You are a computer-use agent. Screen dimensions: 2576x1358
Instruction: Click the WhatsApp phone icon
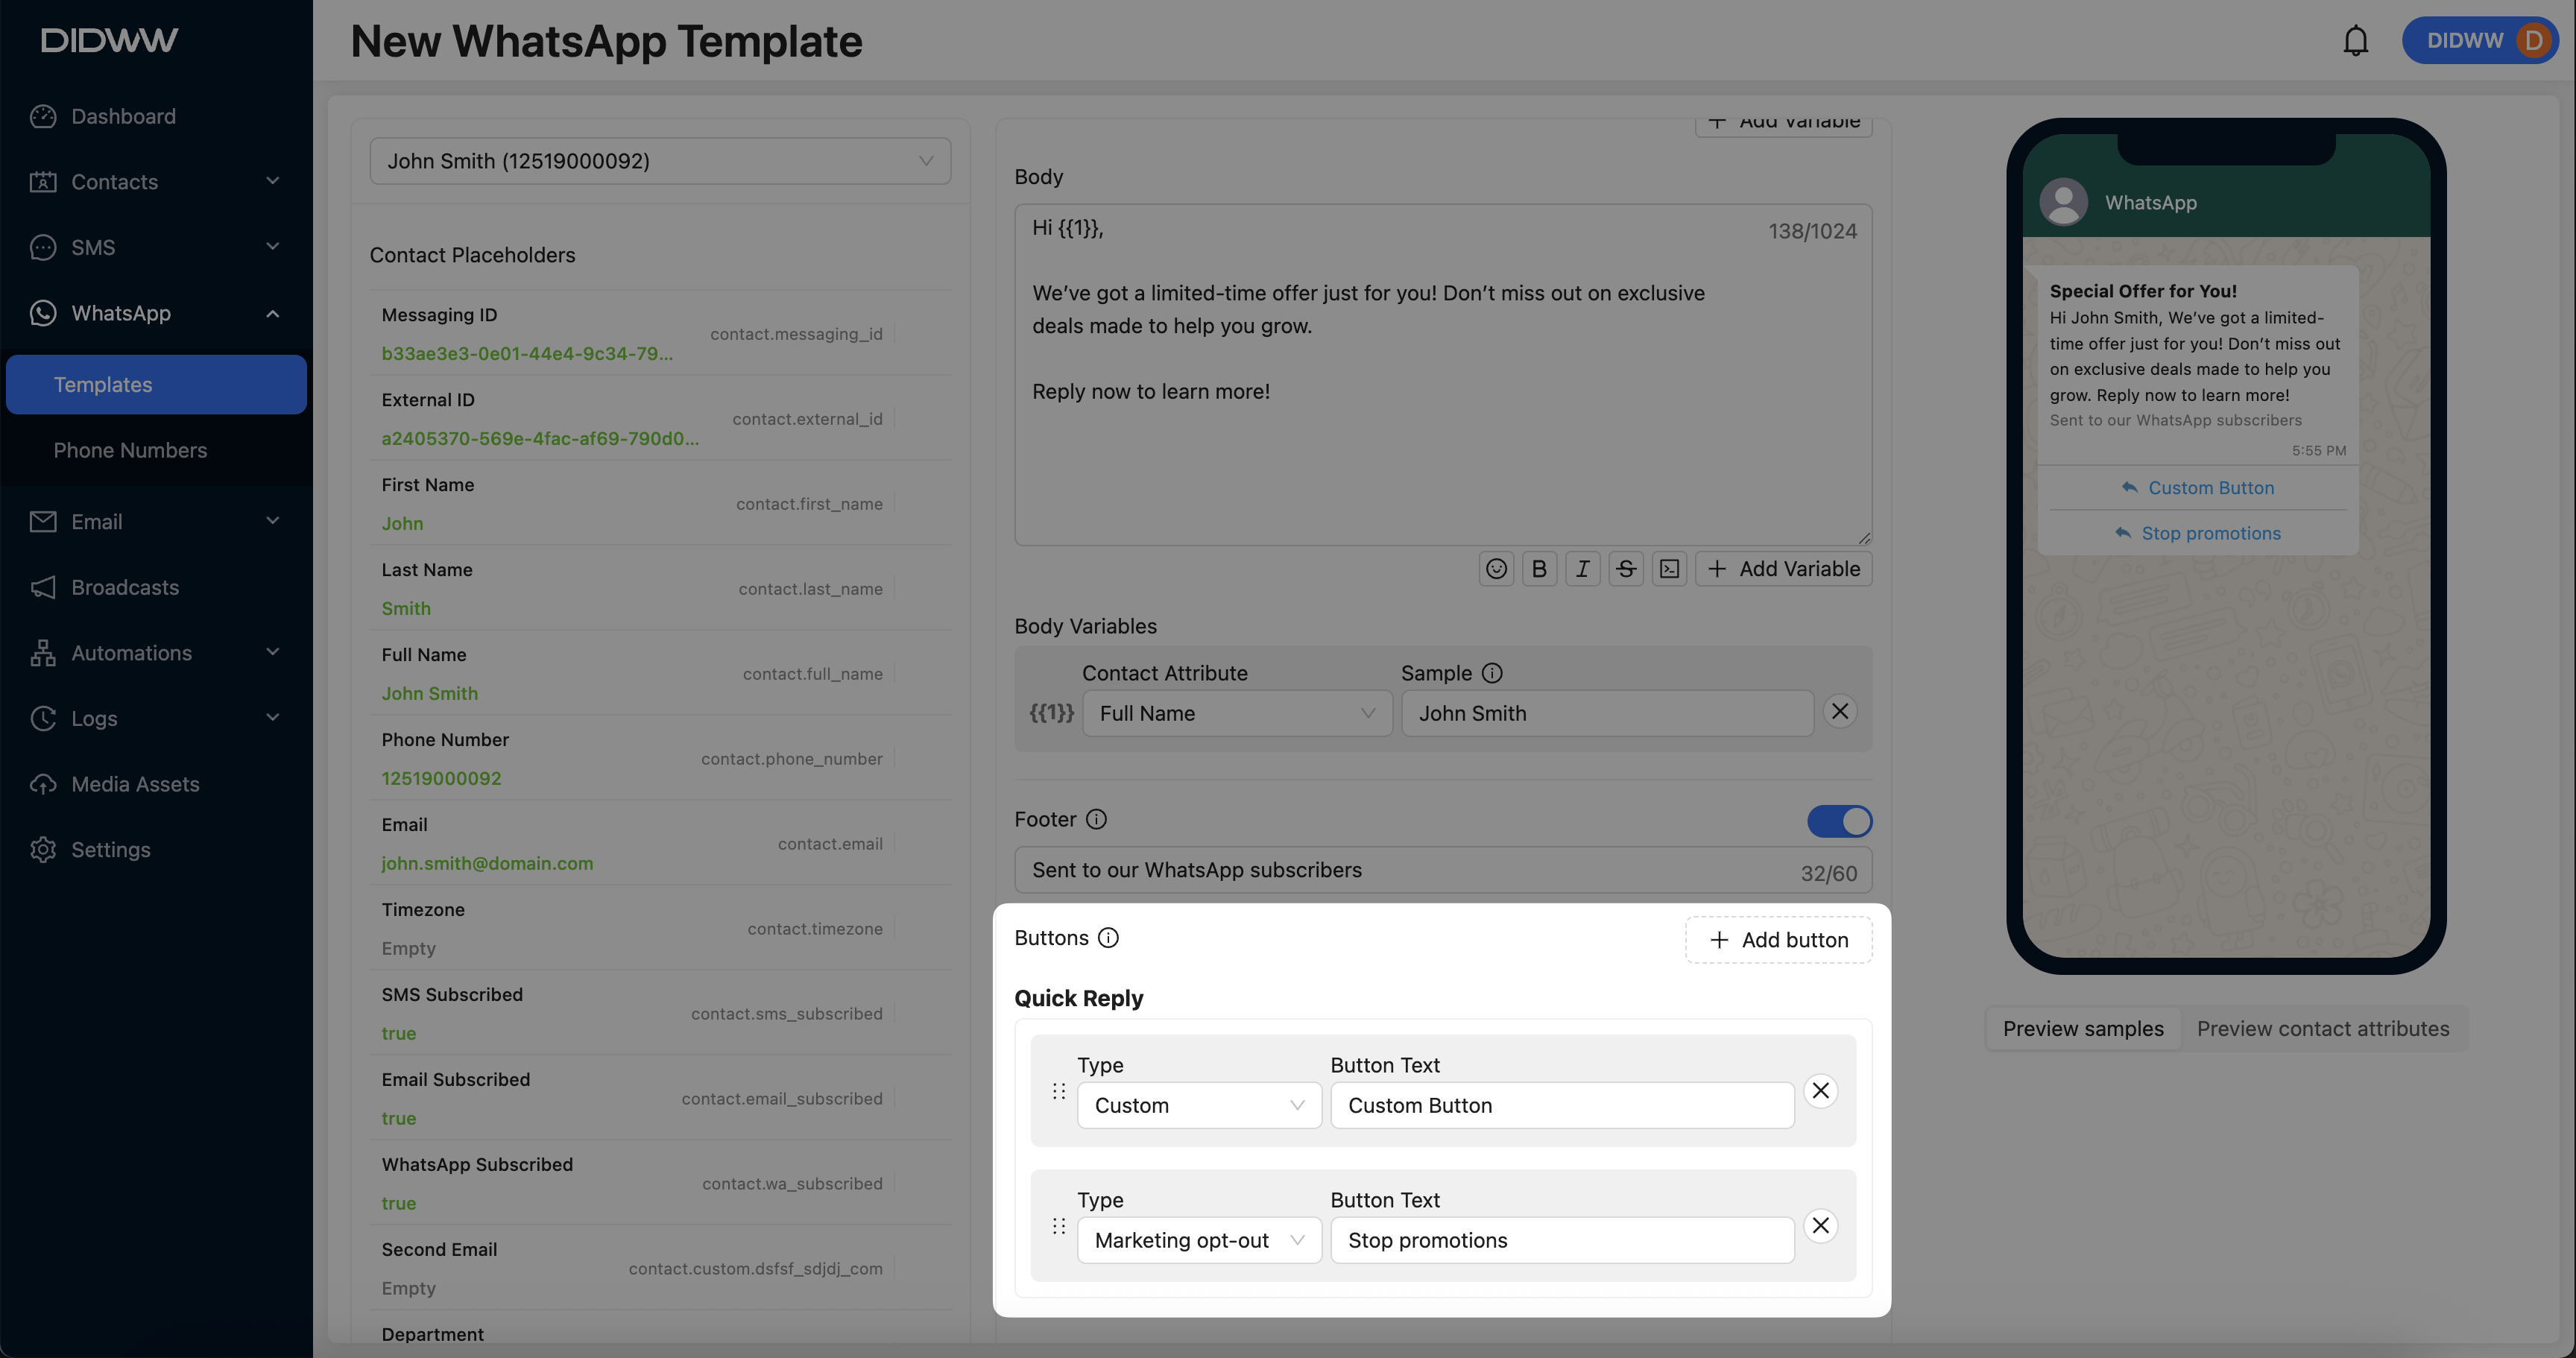[x=43, y=313]
